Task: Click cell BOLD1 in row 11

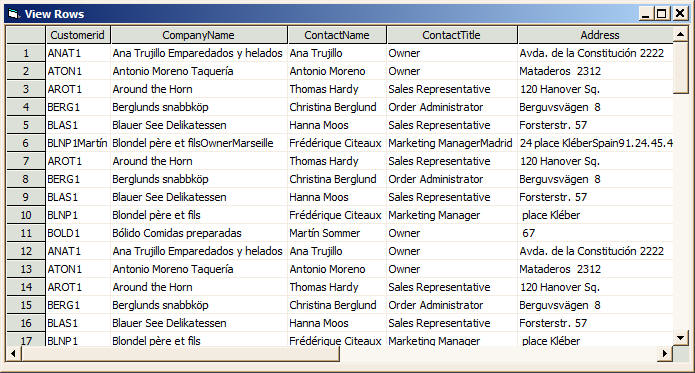Action: pos(78,233)
